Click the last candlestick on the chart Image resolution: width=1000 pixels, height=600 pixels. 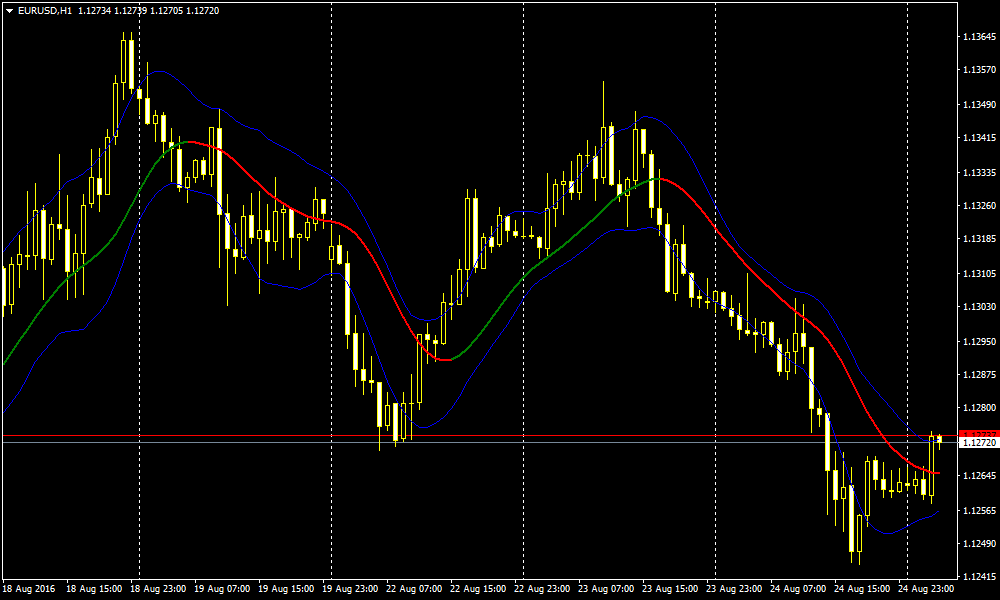pos(939,439)
